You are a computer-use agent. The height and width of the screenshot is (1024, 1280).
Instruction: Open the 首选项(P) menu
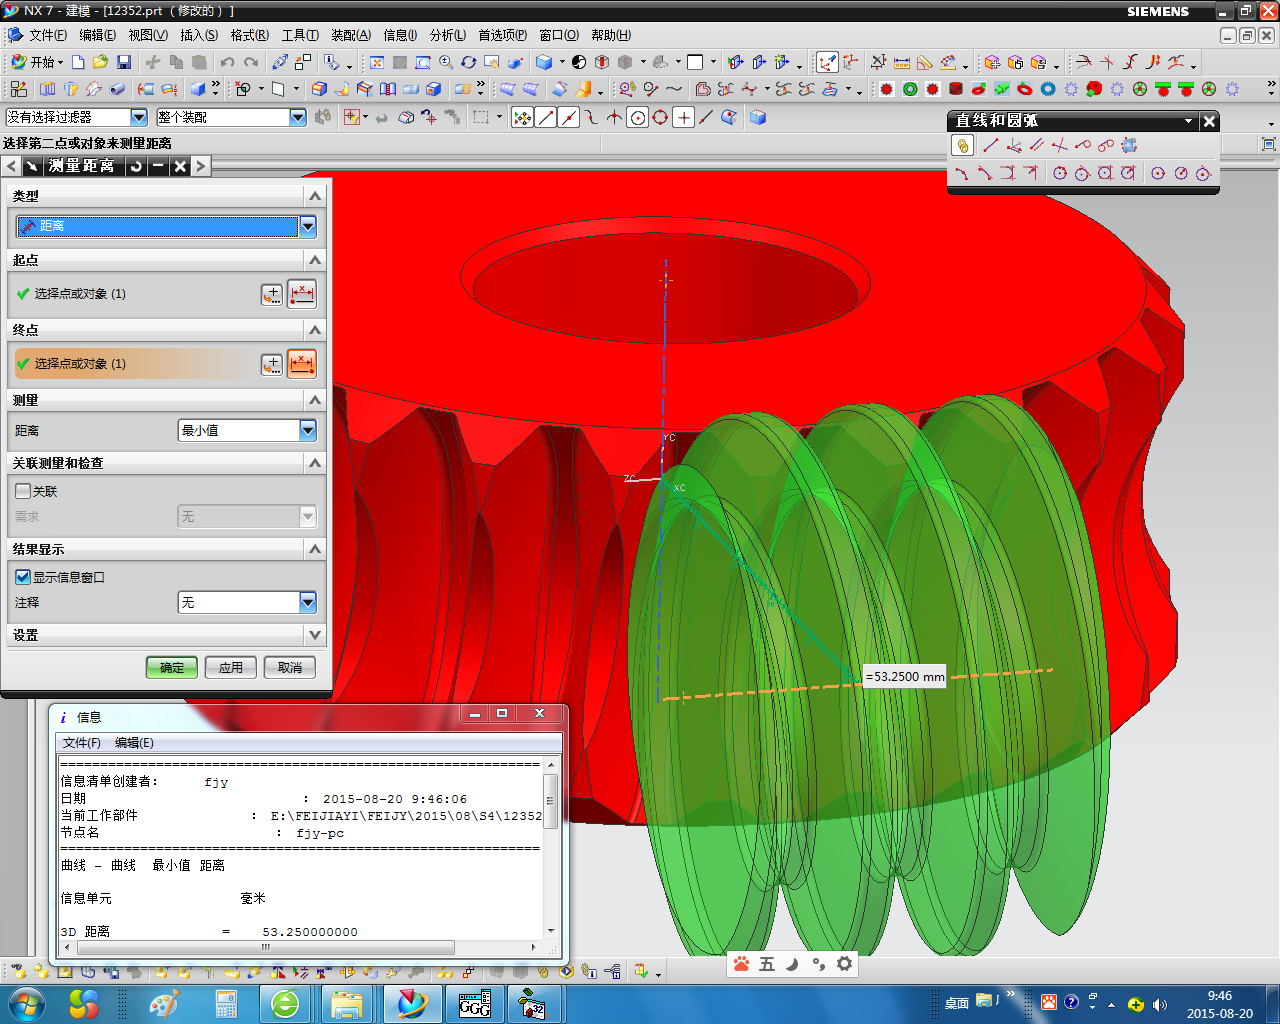tap(502, 35)
